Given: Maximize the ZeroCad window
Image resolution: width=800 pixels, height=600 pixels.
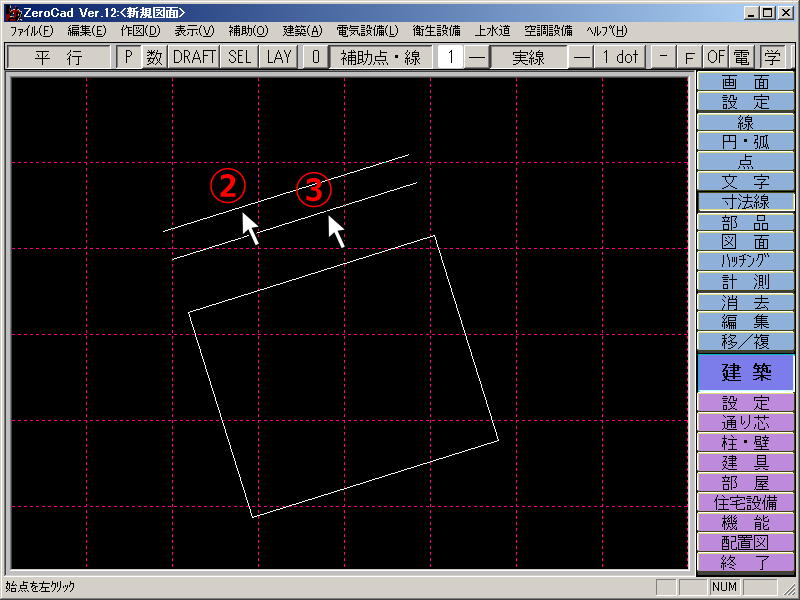Looking at the screenshot, I should (767, 13).
